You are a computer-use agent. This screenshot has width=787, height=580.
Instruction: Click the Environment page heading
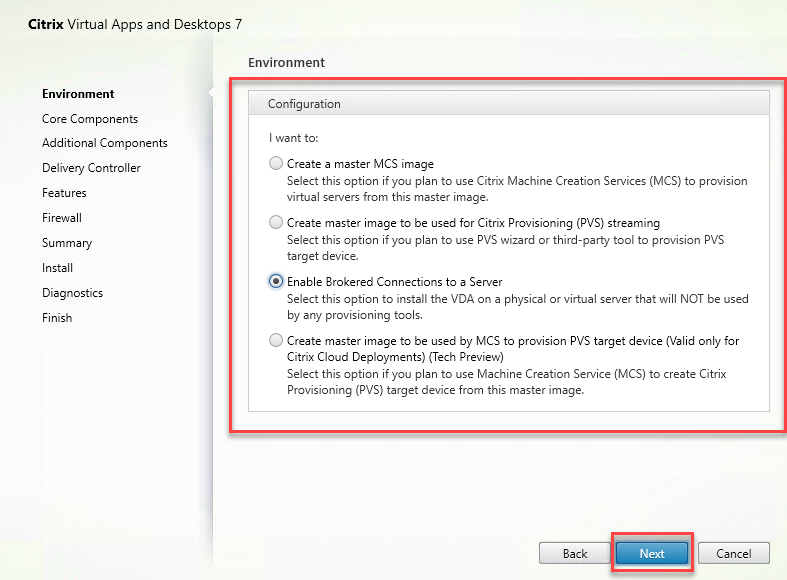[286, 62]
